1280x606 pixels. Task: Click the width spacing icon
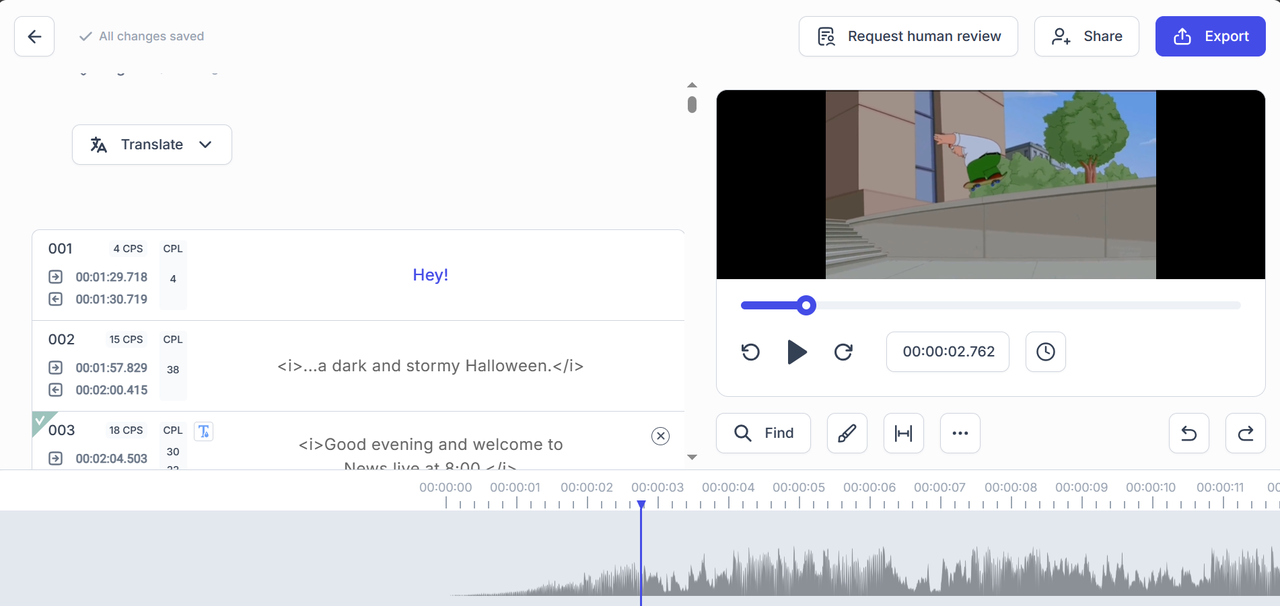904,433
